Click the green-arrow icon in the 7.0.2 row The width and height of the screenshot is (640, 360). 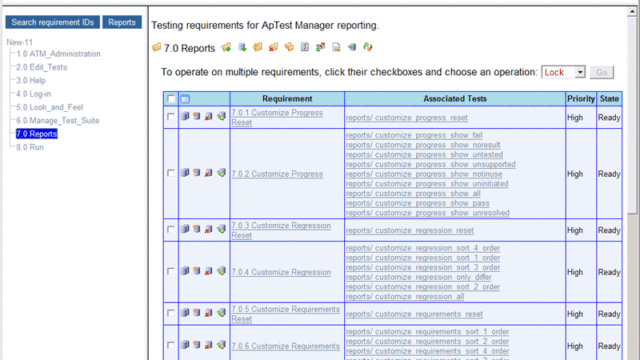[221, 173]
